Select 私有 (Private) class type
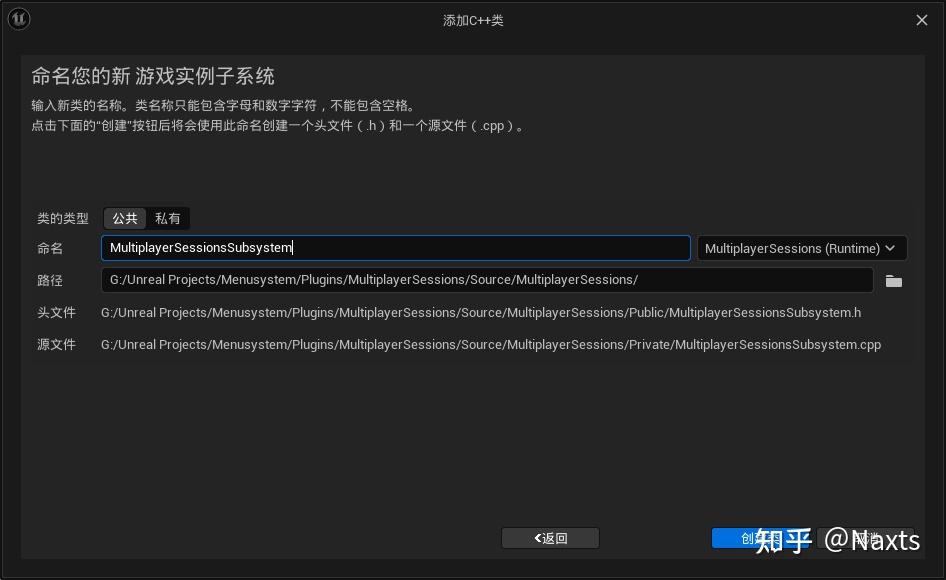The image size is (946, 580). 167,218
